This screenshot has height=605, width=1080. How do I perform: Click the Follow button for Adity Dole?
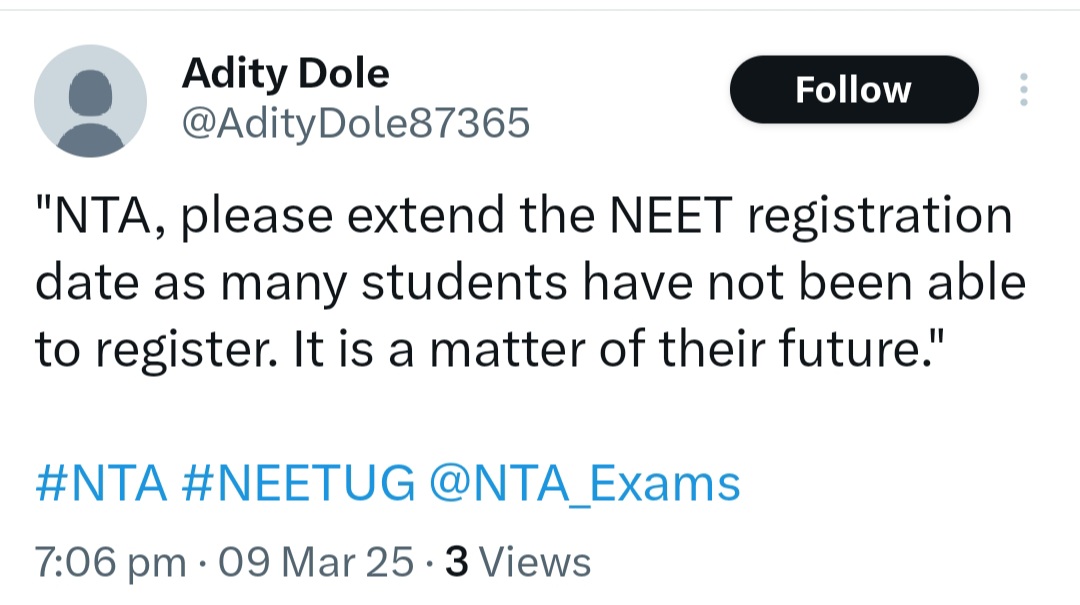click(x=854, y=89)
